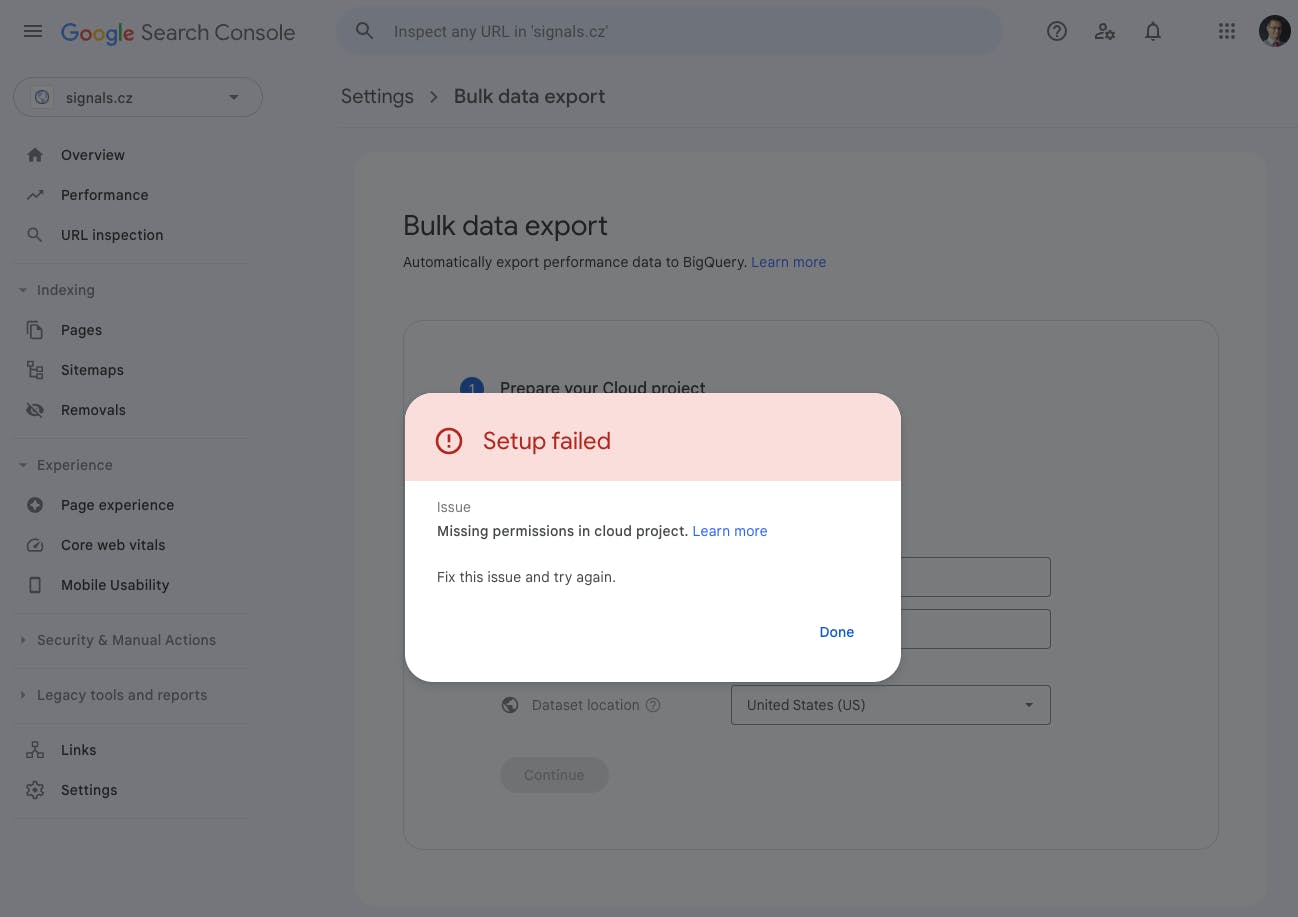Click the Mobile Usability phone icon

[x=35, y=585]
